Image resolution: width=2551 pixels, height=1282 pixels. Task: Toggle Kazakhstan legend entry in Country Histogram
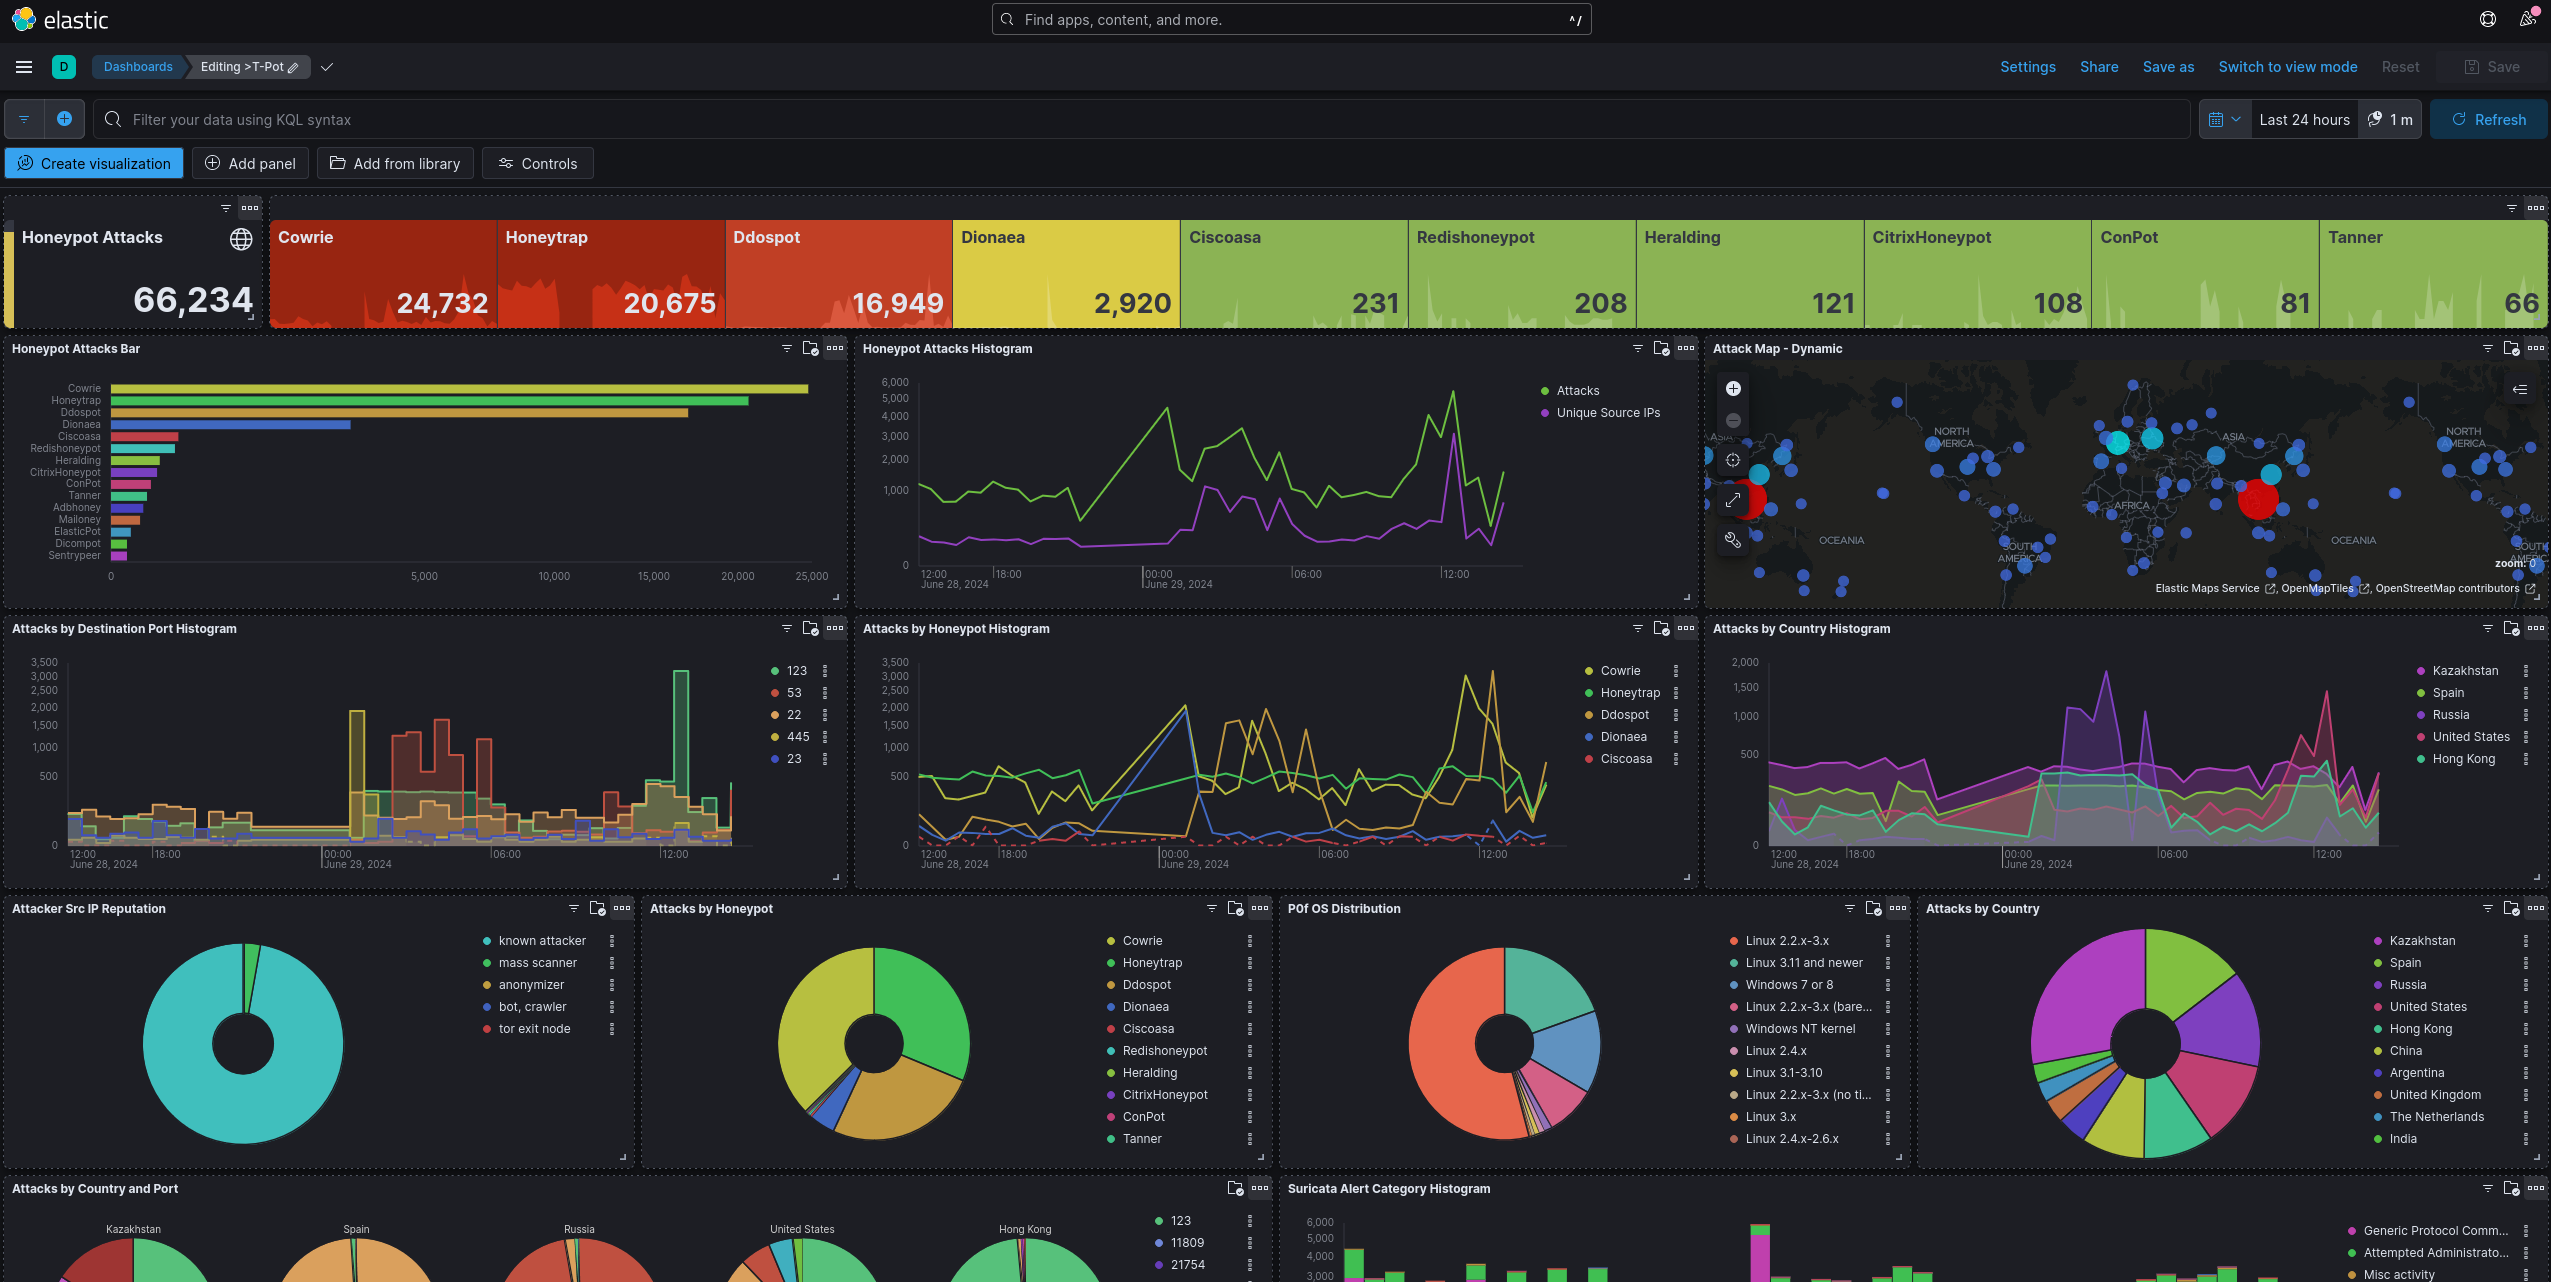pyautogui.click(x=2464, y=671)
